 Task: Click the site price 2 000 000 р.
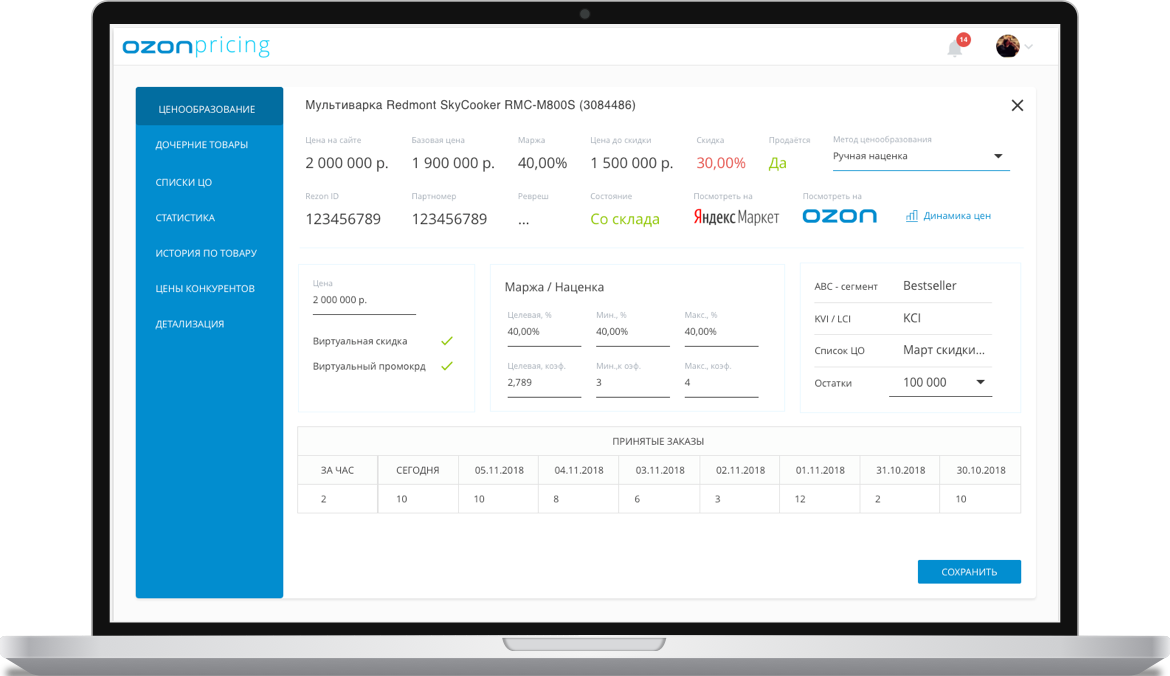pos(347,163)
